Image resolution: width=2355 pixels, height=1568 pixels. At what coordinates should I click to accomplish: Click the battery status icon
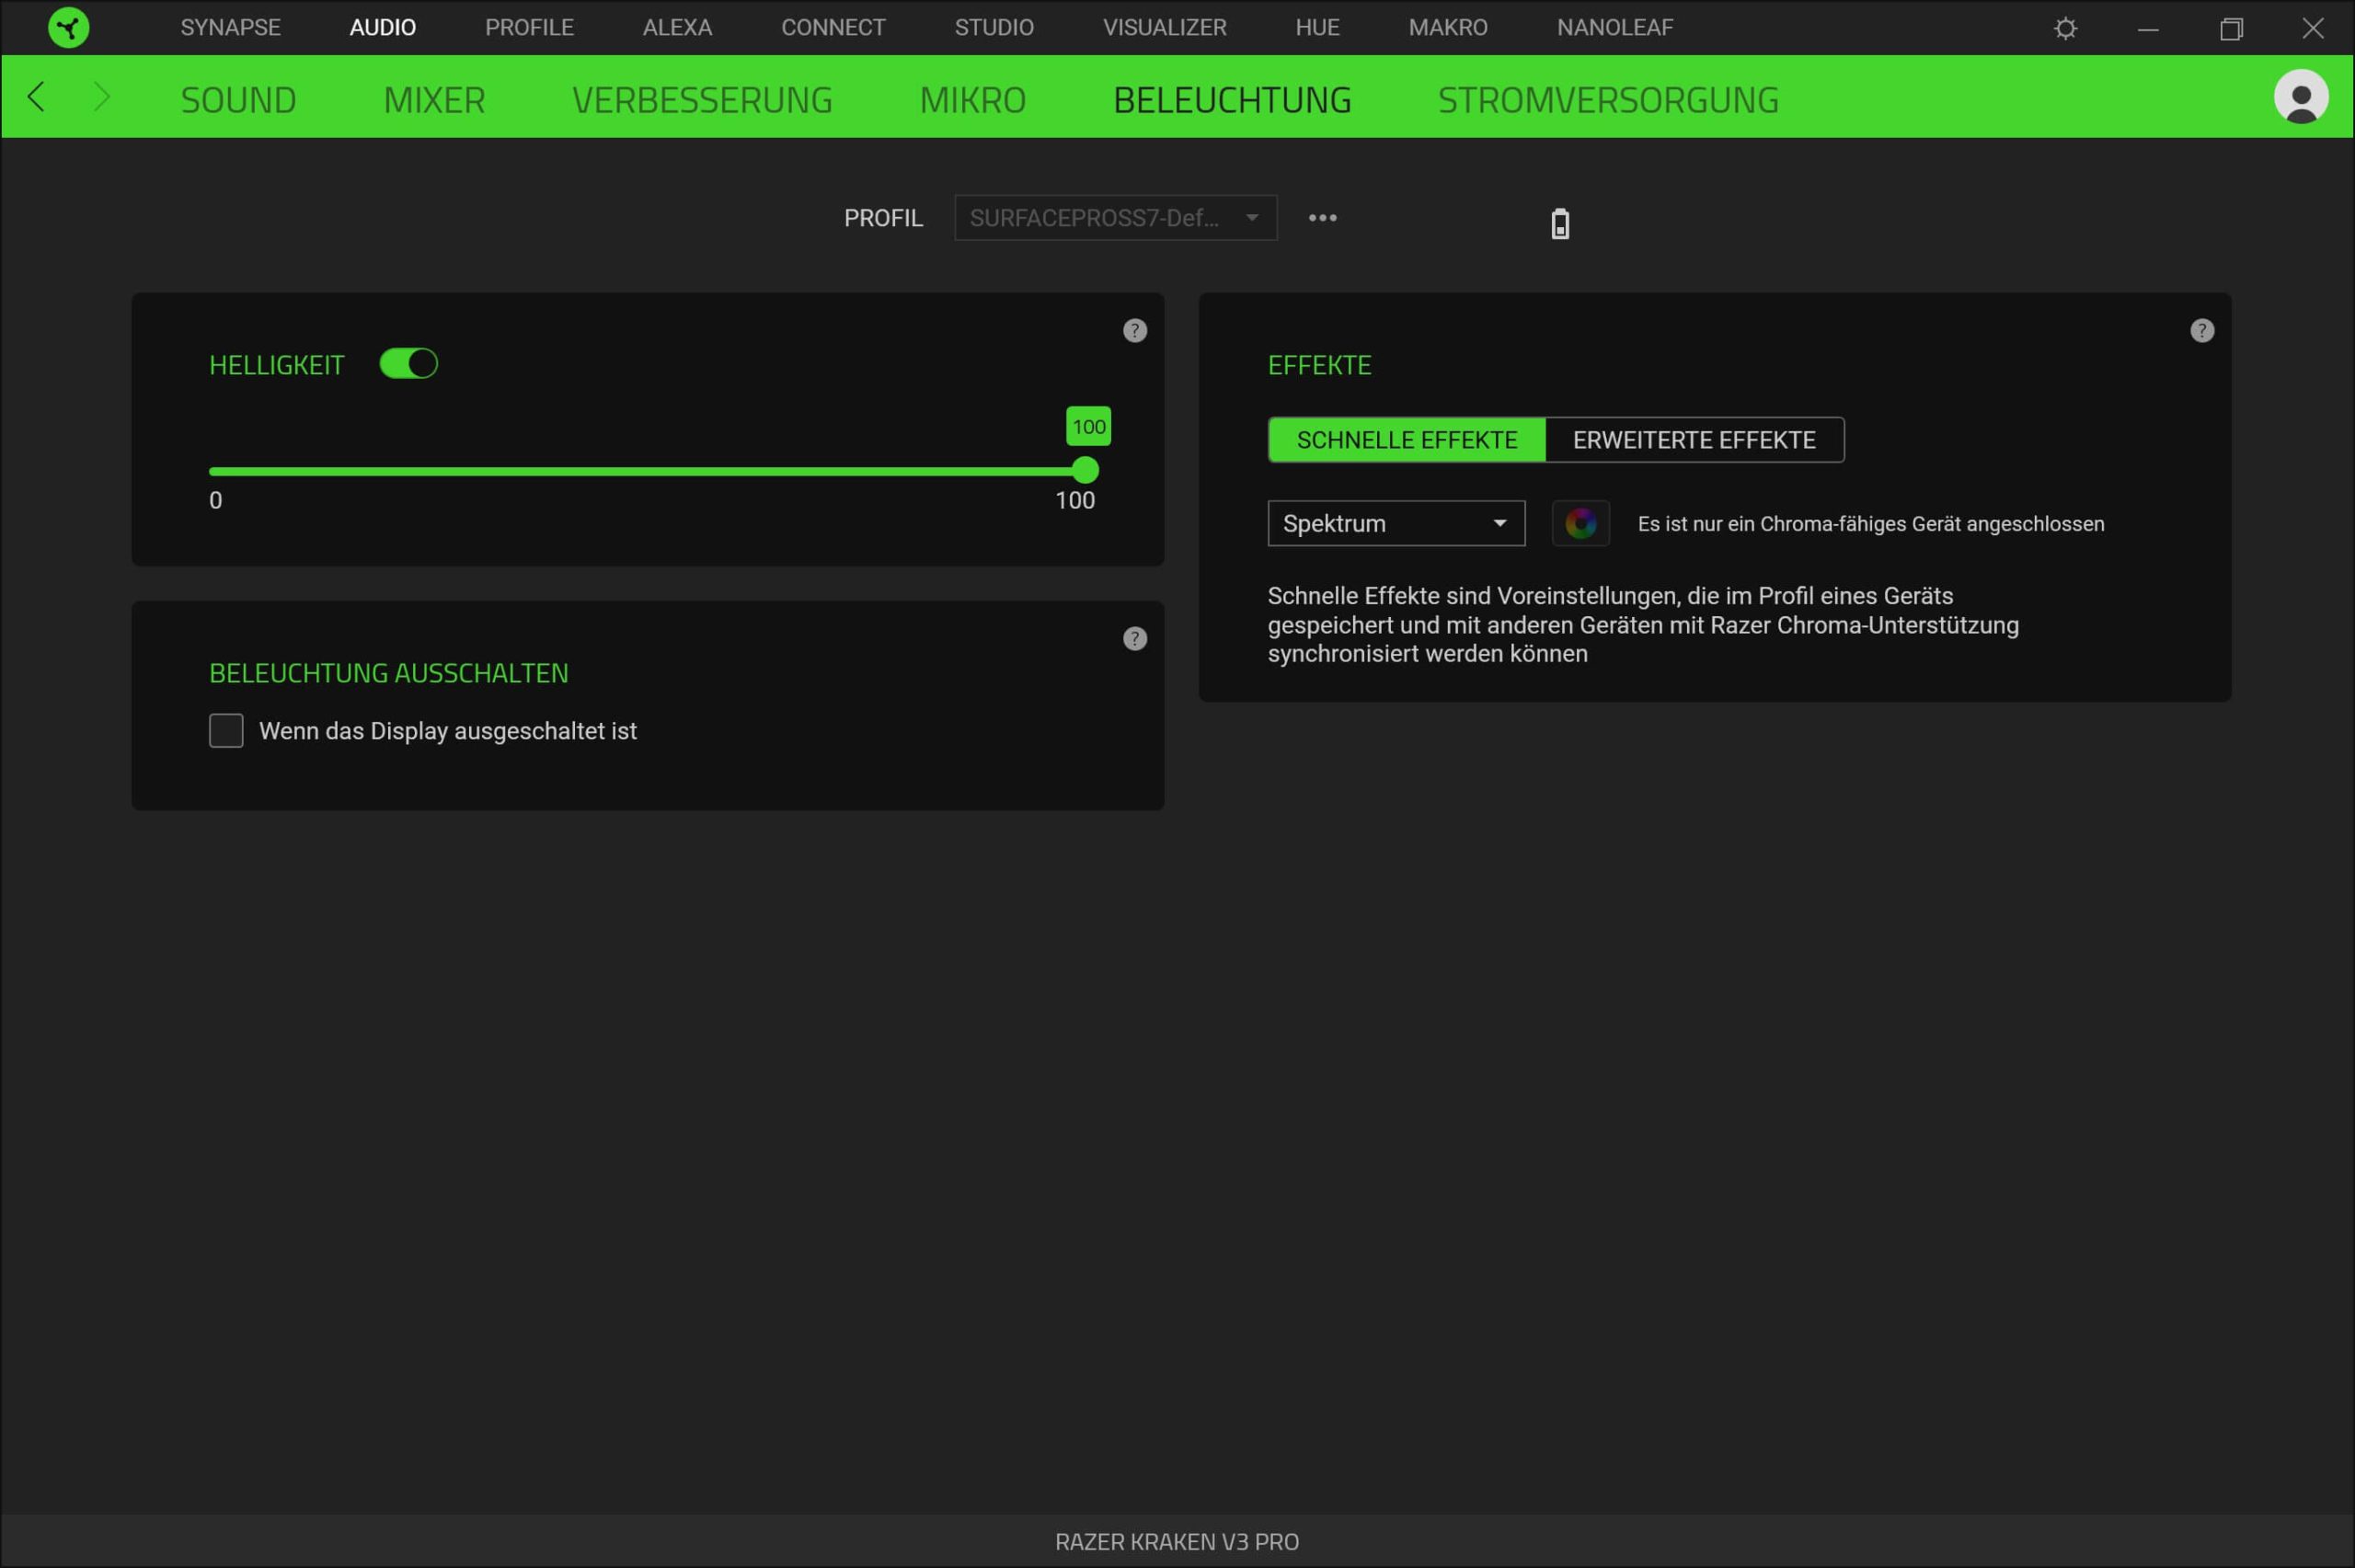point(1559,224)
